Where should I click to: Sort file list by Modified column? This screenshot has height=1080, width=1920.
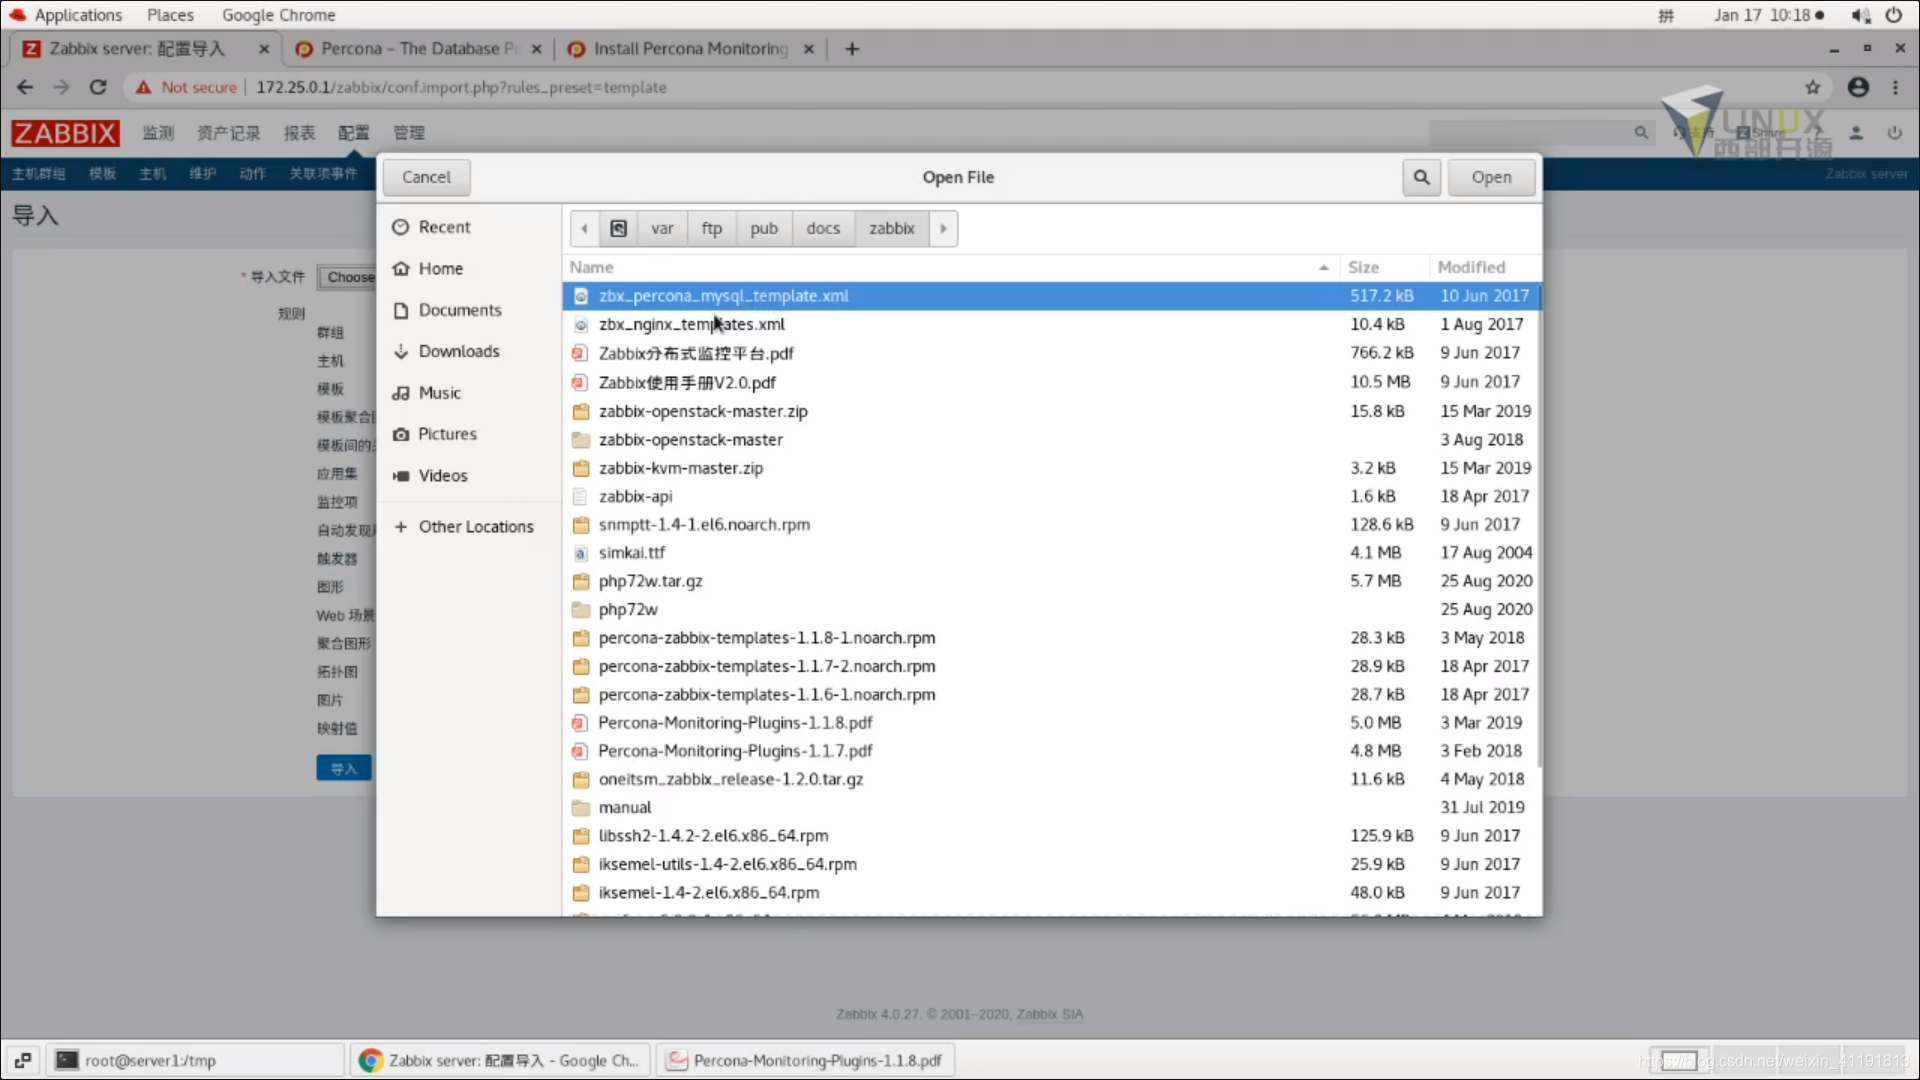click(x=1485, y=267)
